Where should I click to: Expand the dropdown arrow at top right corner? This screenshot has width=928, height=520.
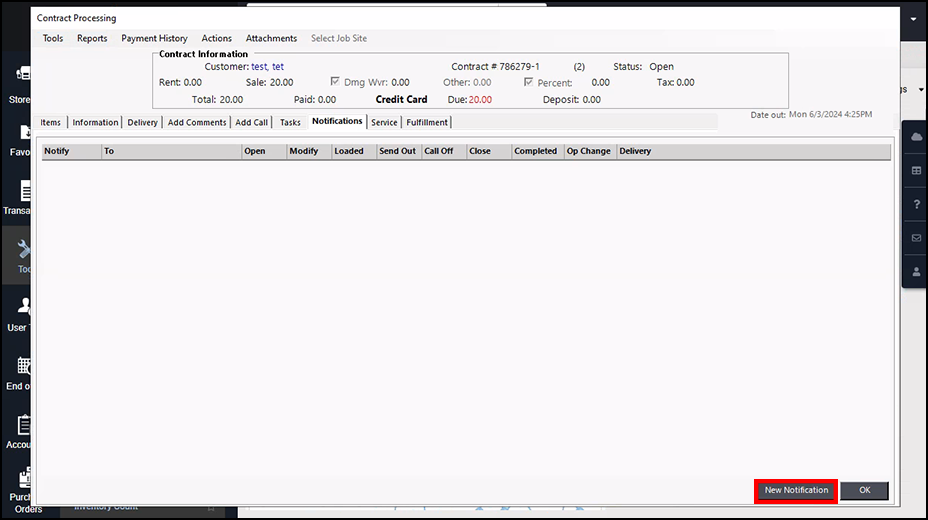click(913, 19)
